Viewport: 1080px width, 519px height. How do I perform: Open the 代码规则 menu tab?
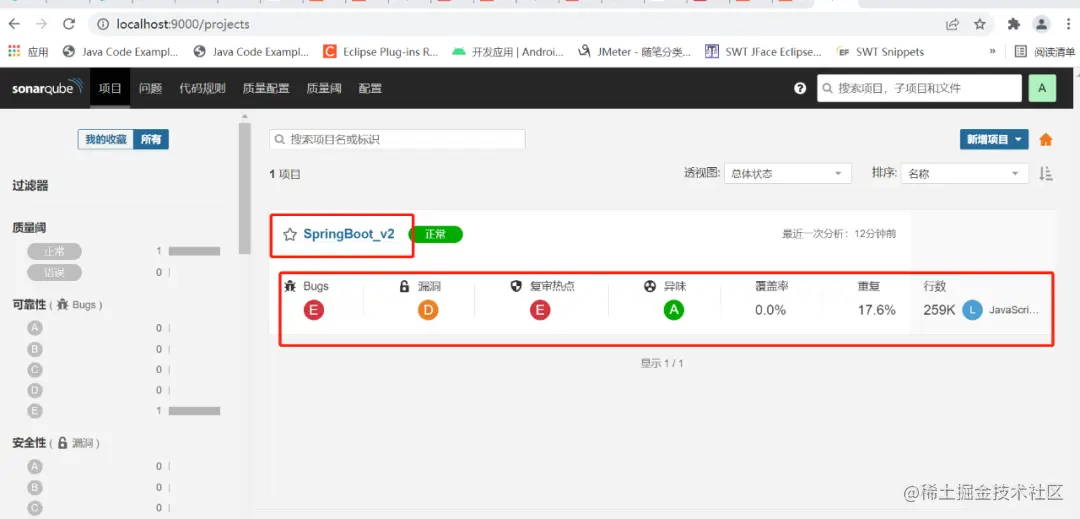202,88
